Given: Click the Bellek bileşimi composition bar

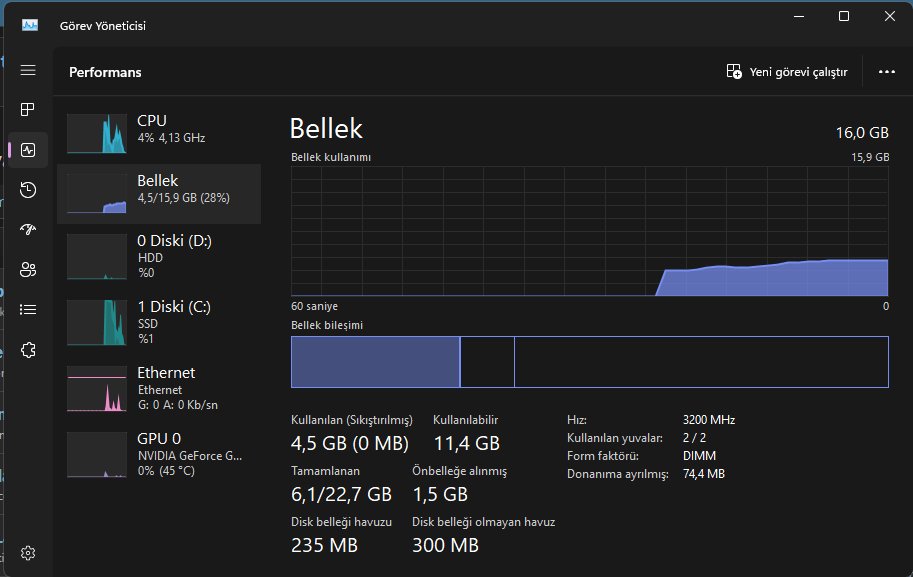Looking at the screenshot, I should click(x=589, y=362).
